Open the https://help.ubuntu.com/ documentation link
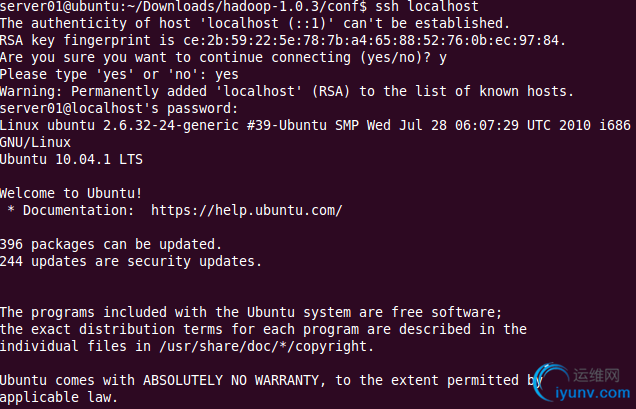 coord(247,210)
